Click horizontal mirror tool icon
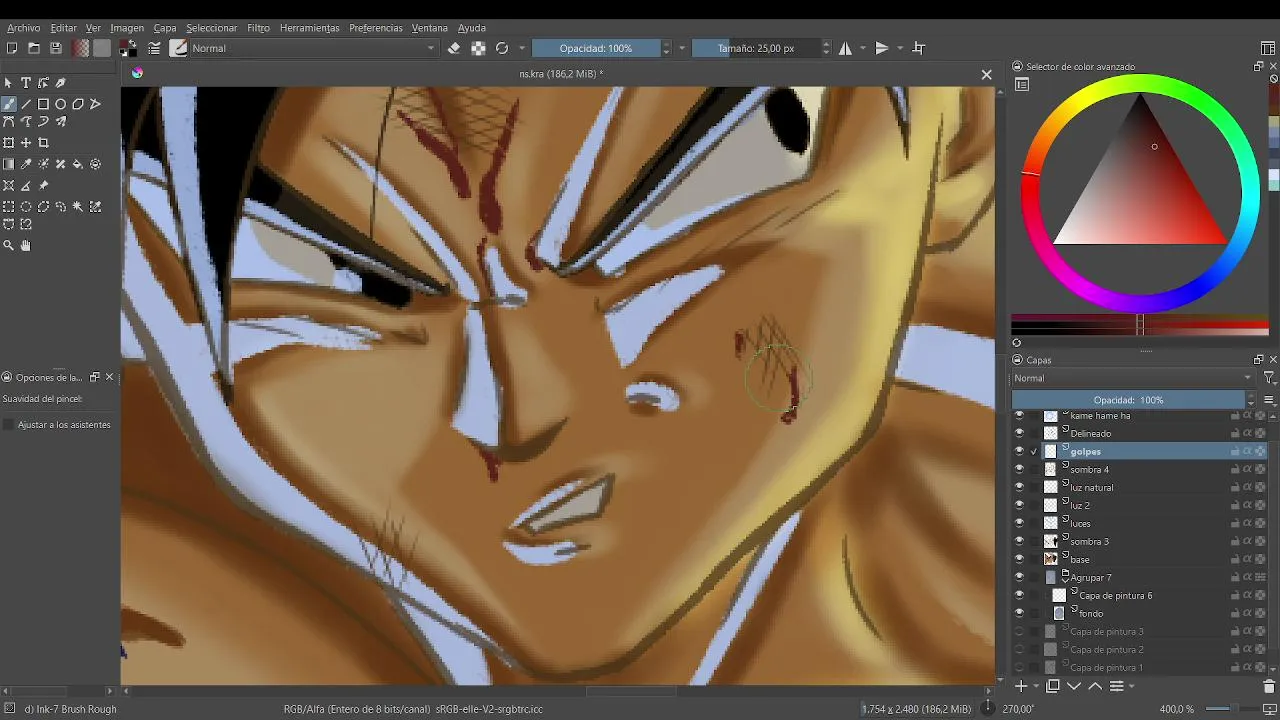 [846, 48]
